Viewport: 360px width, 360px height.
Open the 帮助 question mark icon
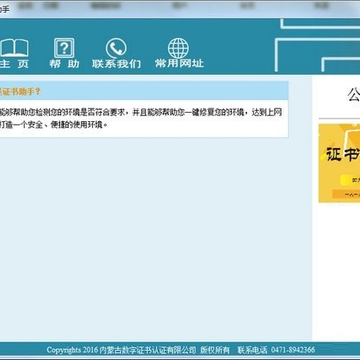[x=64, y=48]
